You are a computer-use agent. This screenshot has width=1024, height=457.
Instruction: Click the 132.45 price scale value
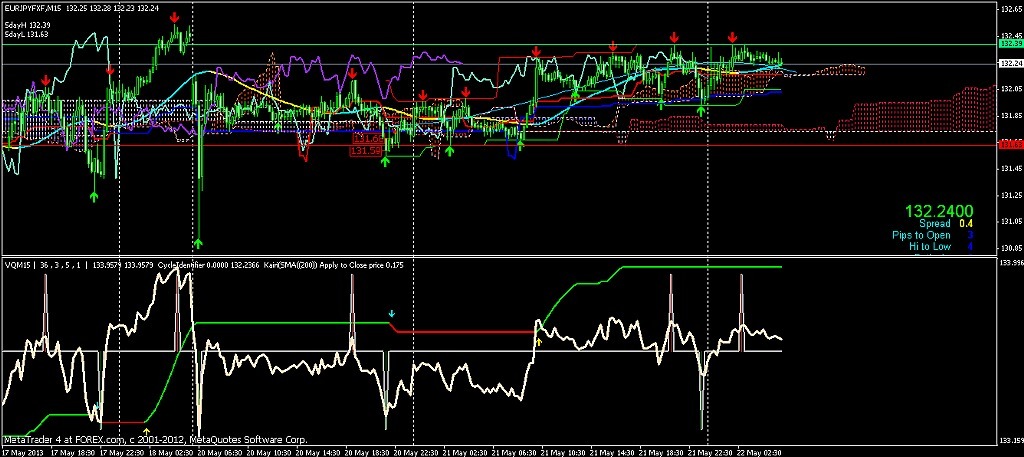click(1010, 35)
